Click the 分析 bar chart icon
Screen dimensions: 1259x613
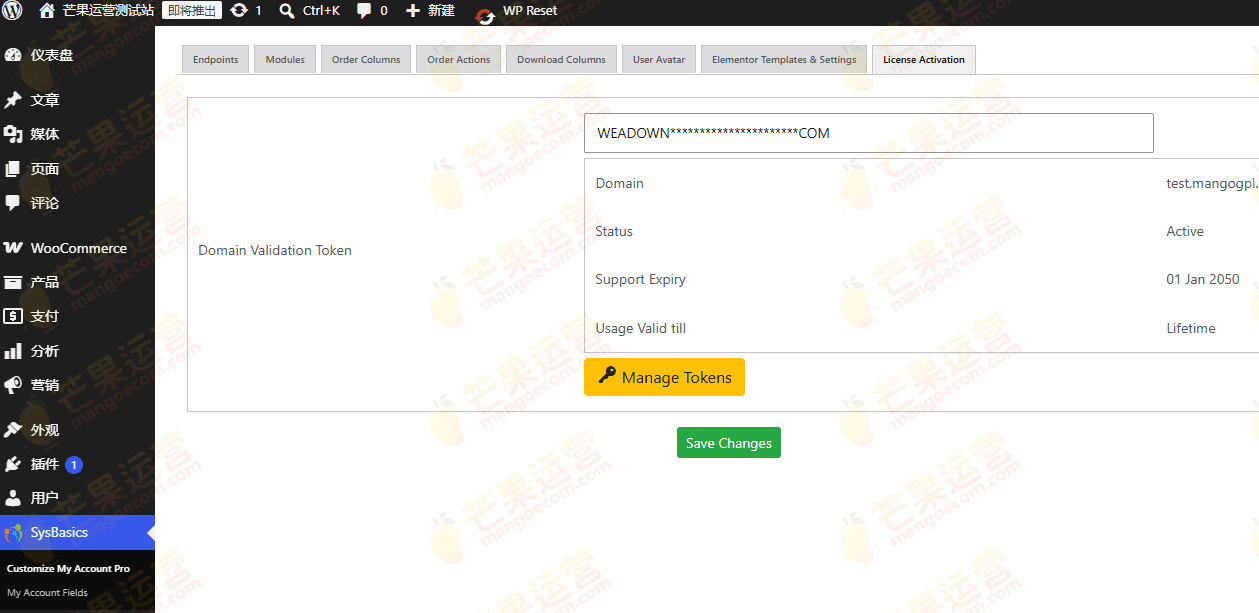[x=13, y=351]
